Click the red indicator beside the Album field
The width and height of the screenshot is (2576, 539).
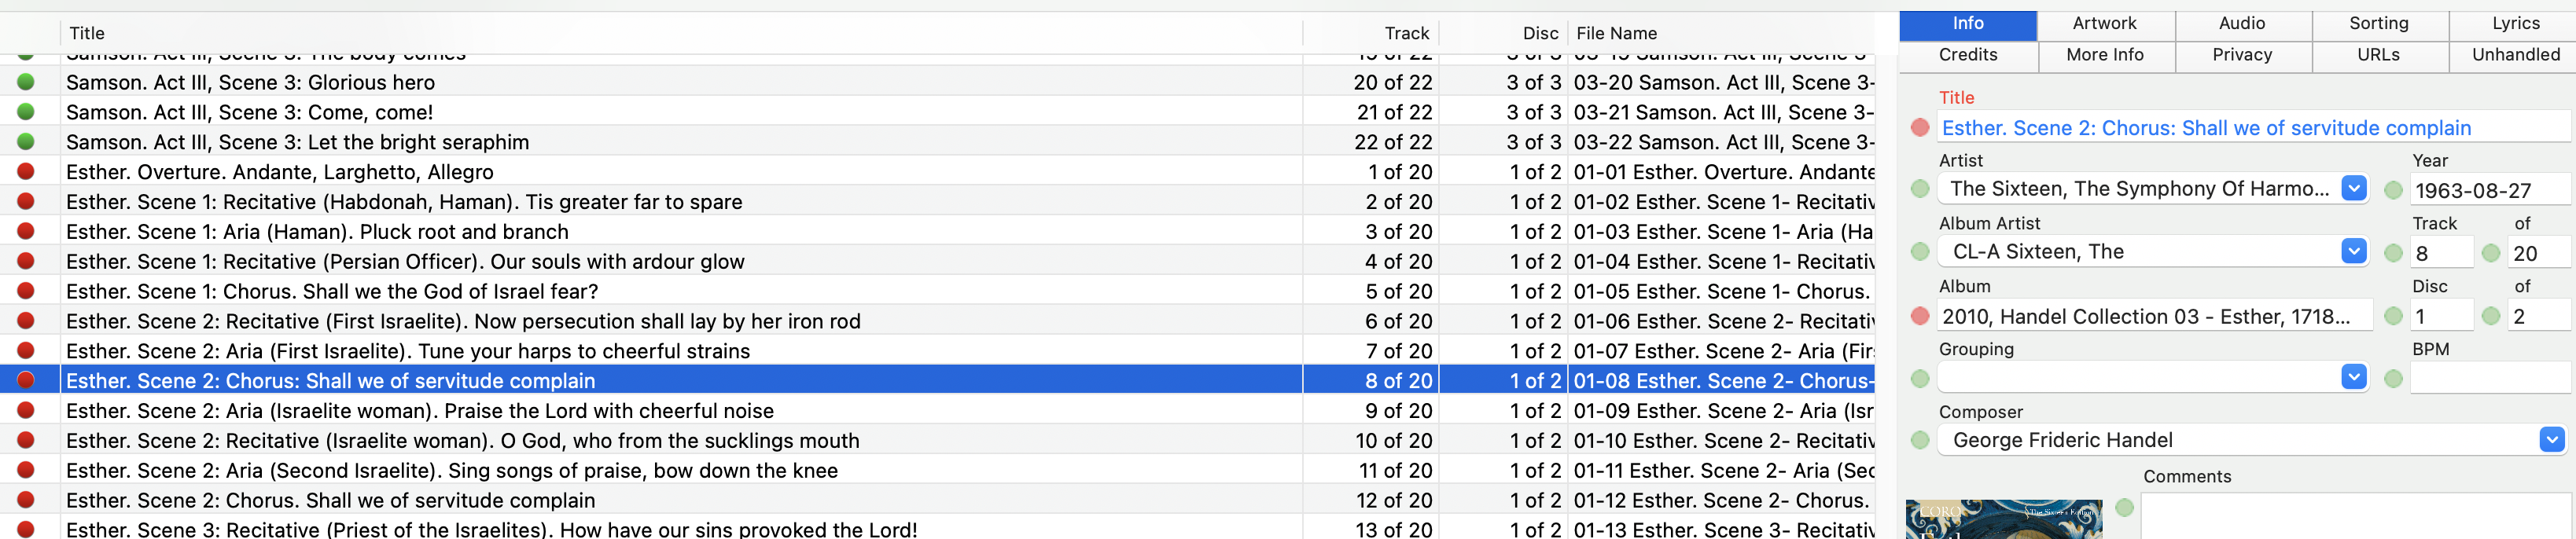[1919, 316]
